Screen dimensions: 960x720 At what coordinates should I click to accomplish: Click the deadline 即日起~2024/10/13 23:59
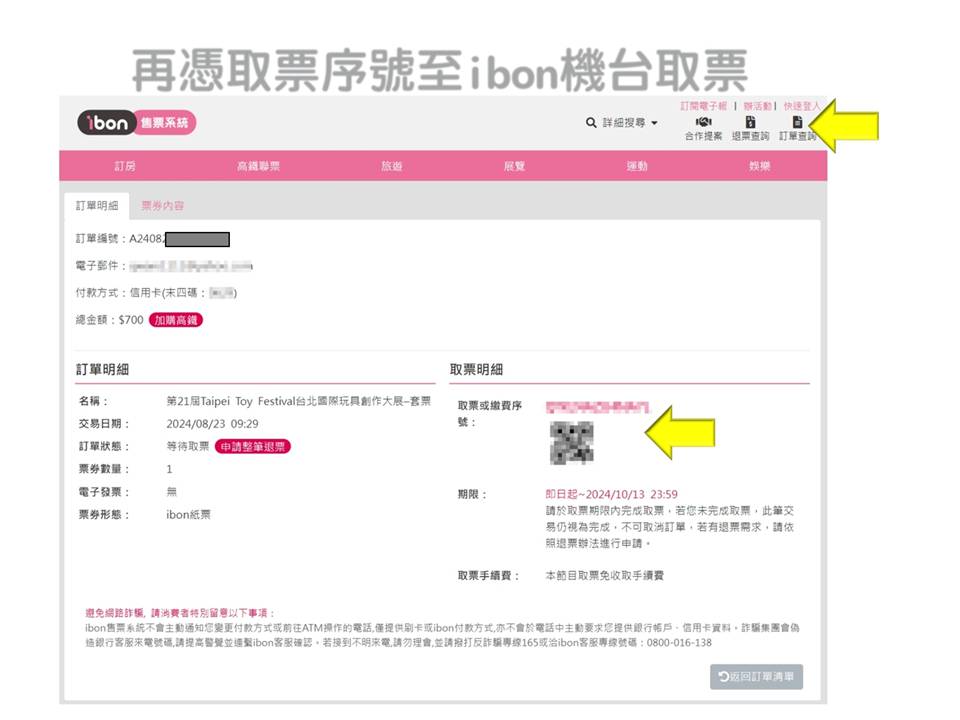click(612, 494)
